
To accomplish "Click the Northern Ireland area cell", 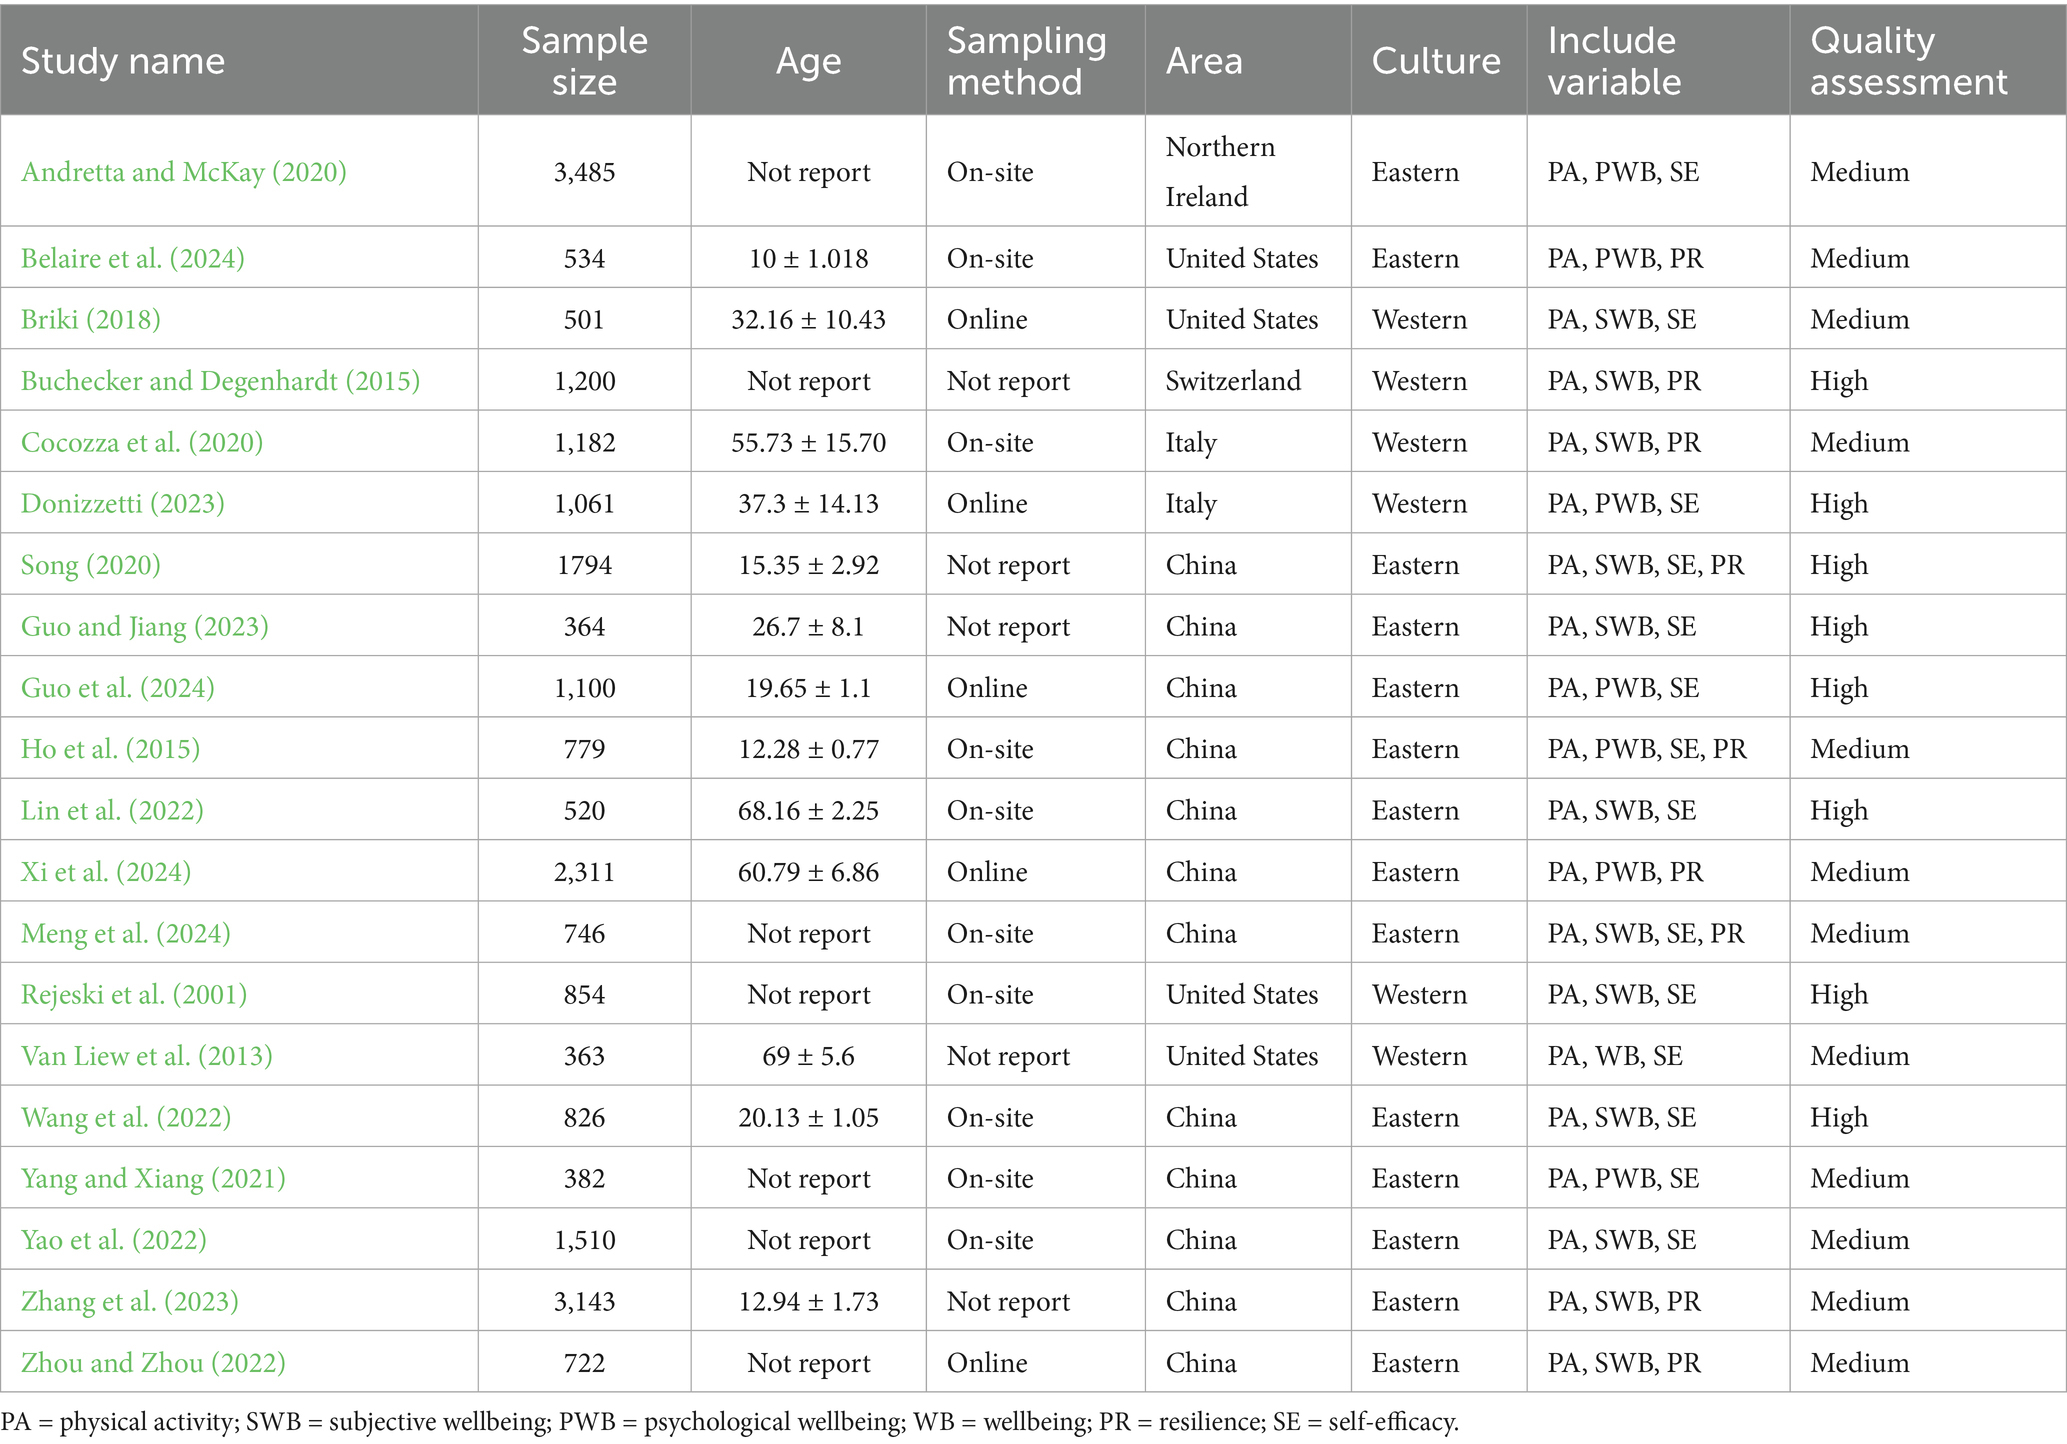I will pos(1221,171).
